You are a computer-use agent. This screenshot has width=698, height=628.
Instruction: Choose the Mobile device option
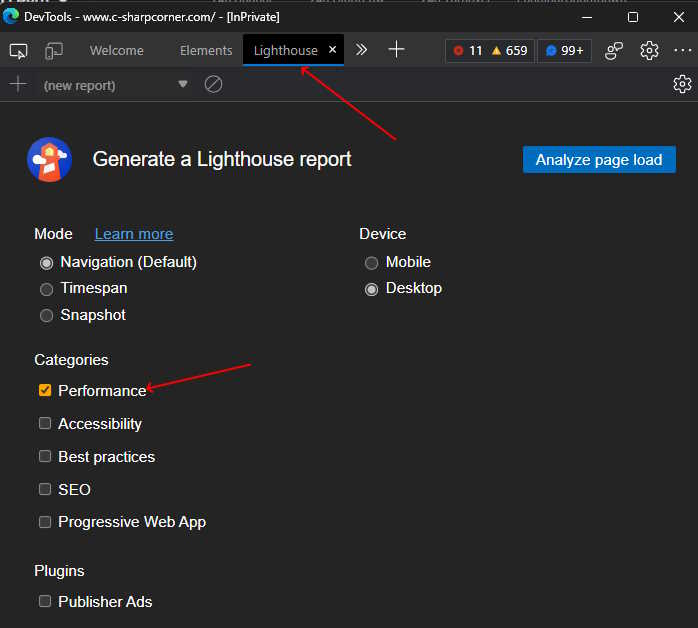click(x=371, y=263)
